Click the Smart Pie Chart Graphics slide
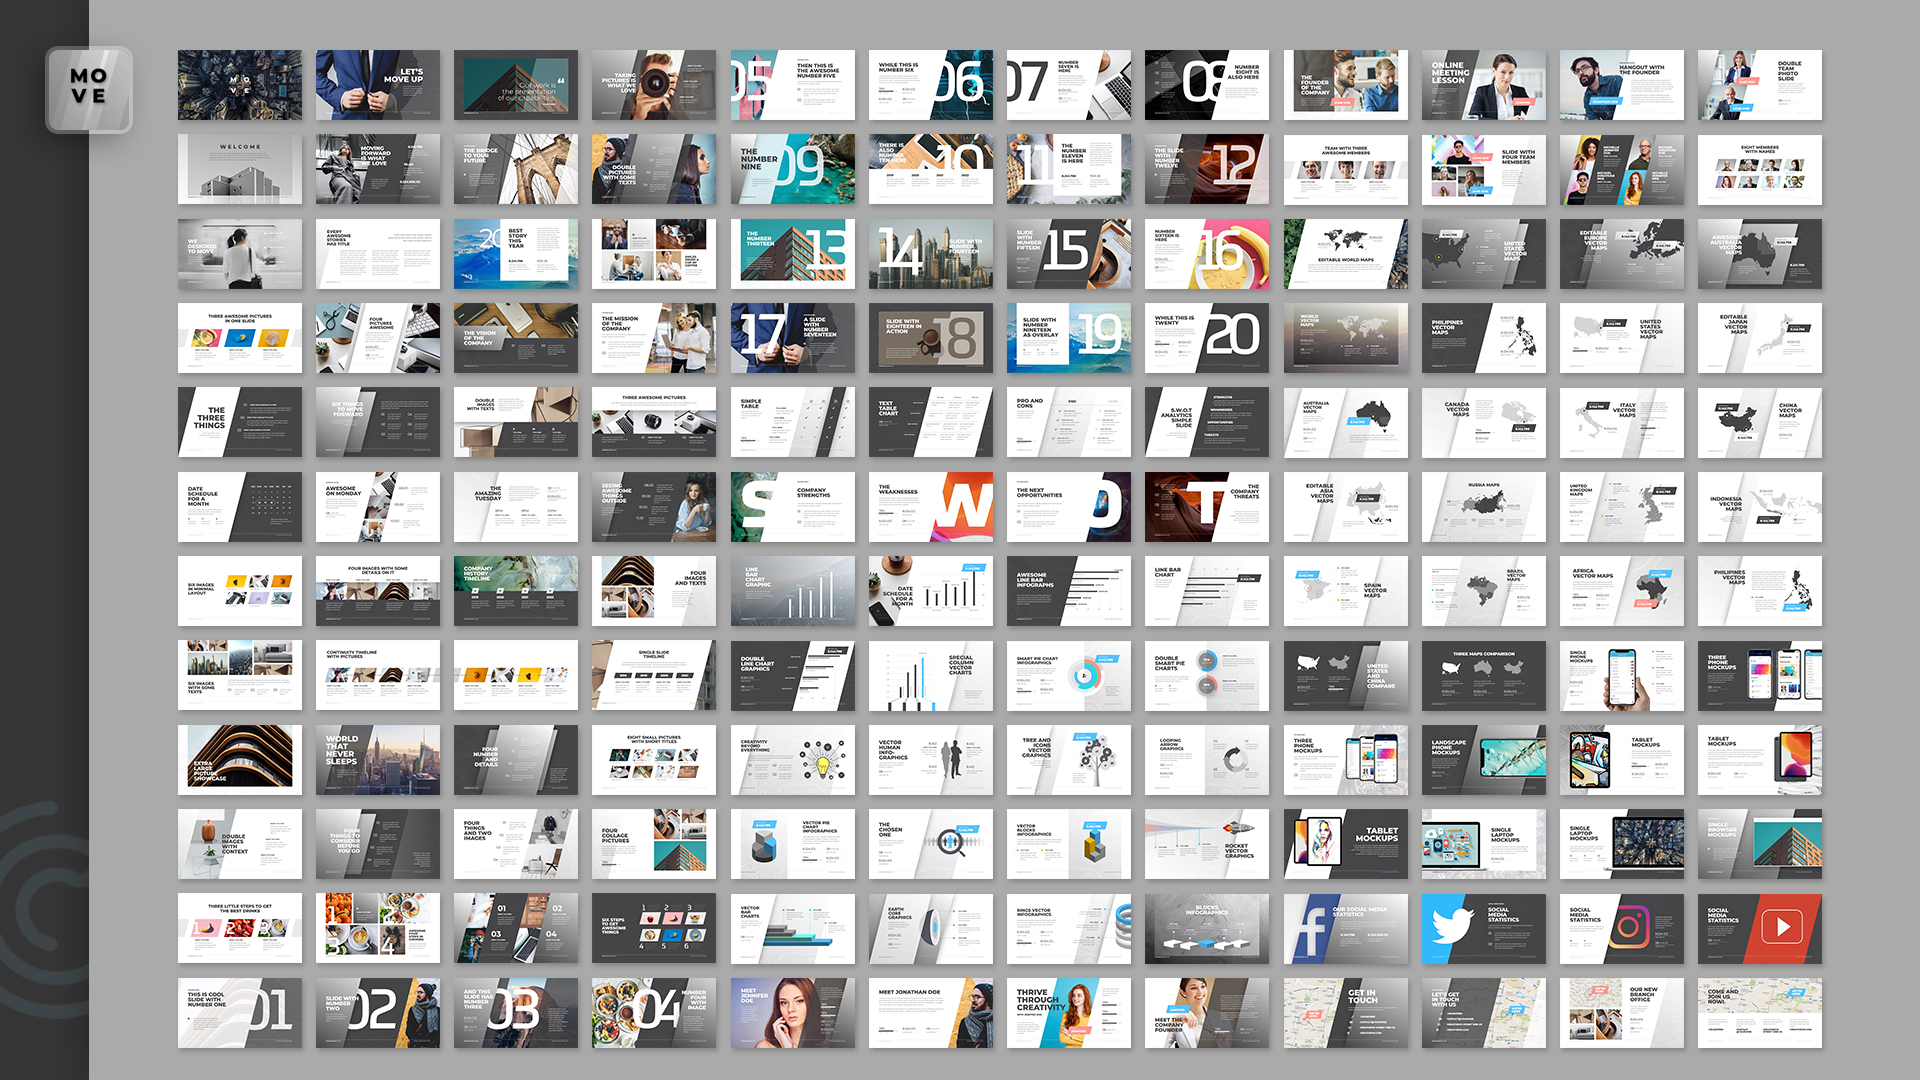Screen dimensions: 1920x1080 (1069, 675)
